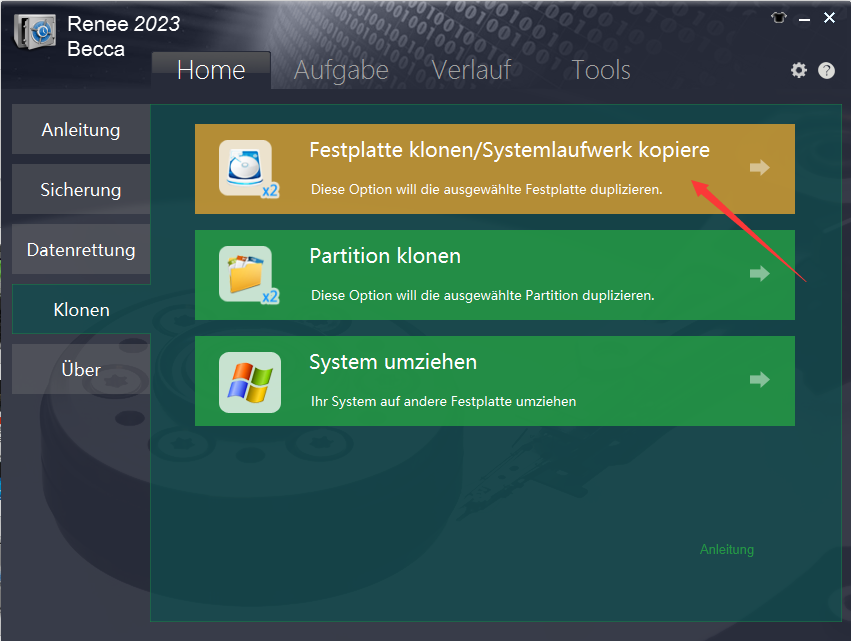Viewport: 851px width, 641px height.
Task: Open settings via the gear icon
Action: 798,70
